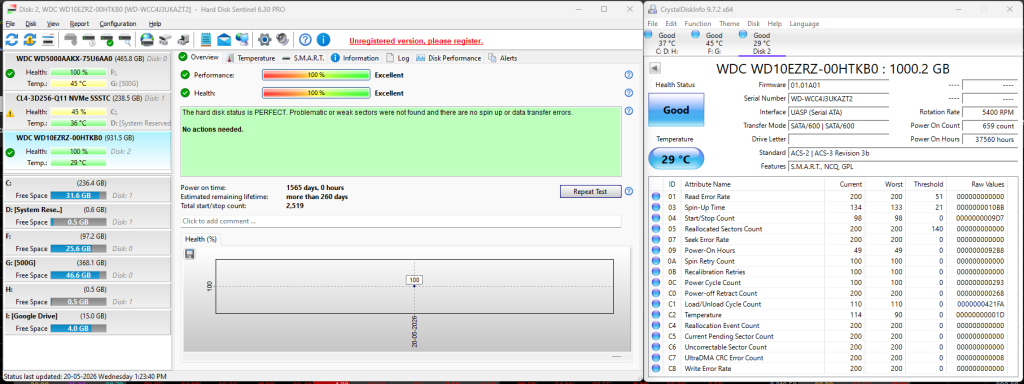Switch to the Disk Performance tab
1024x384 pixels.
point(449,58)
